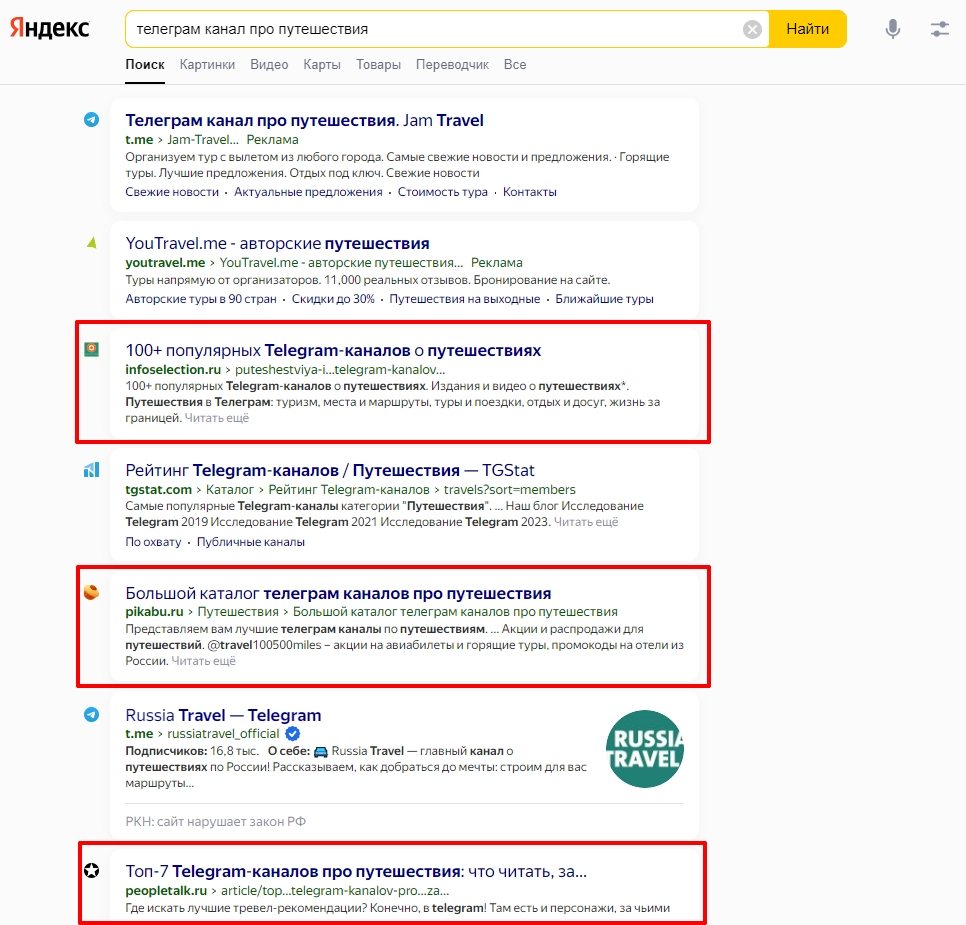
Task: Open Путешествия breadcrumb under pikabu result
Action: (x=238, y=611)
